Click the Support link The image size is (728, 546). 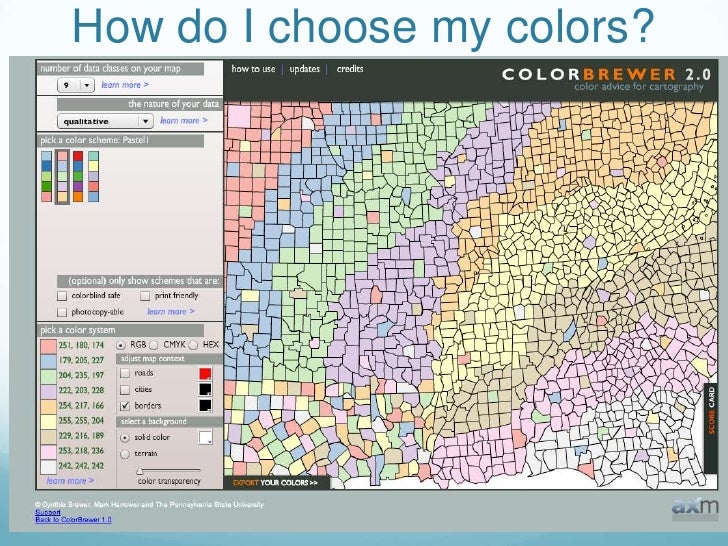click(x=48, y=512)
